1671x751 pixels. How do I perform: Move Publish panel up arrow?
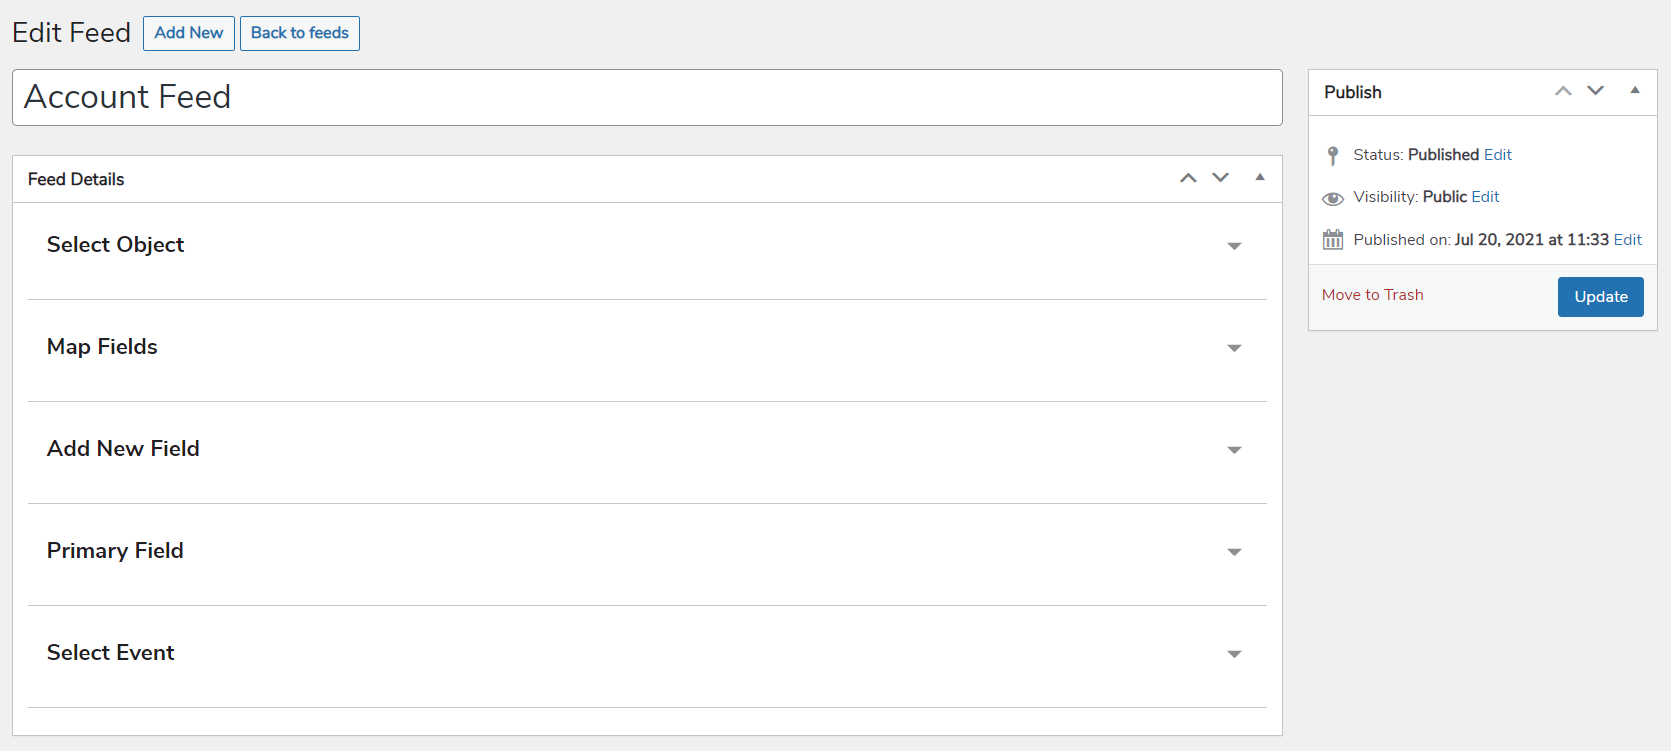[1563, 91]
